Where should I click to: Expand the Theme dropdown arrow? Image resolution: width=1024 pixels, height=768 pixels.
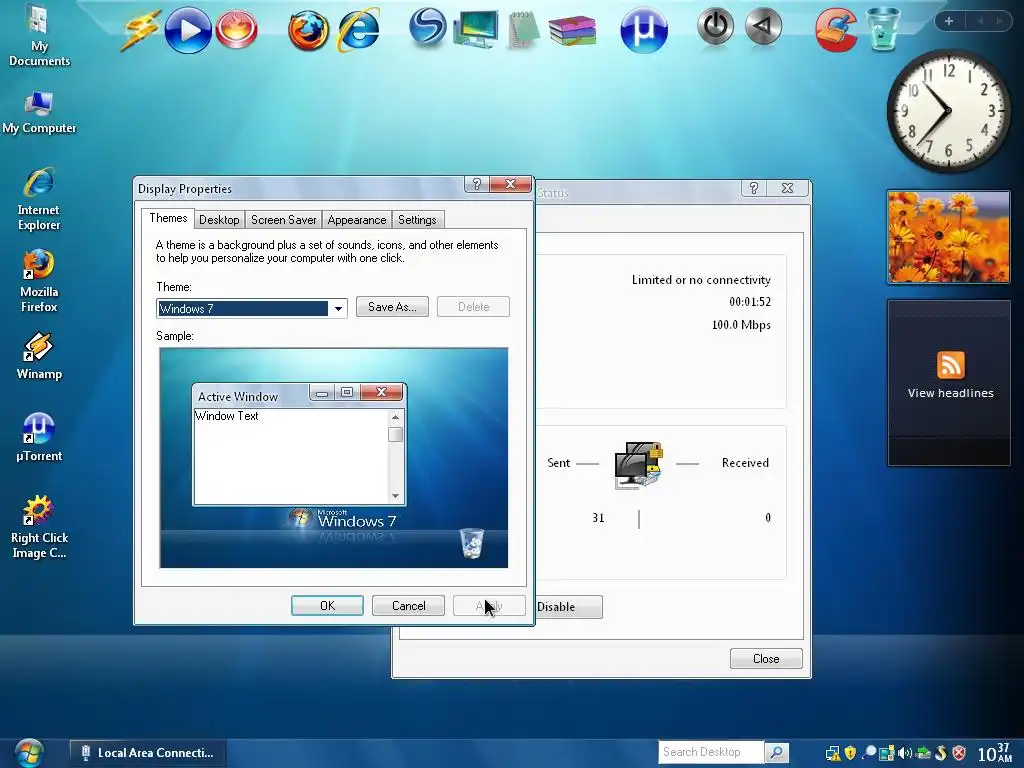click(x=338, y=308)
